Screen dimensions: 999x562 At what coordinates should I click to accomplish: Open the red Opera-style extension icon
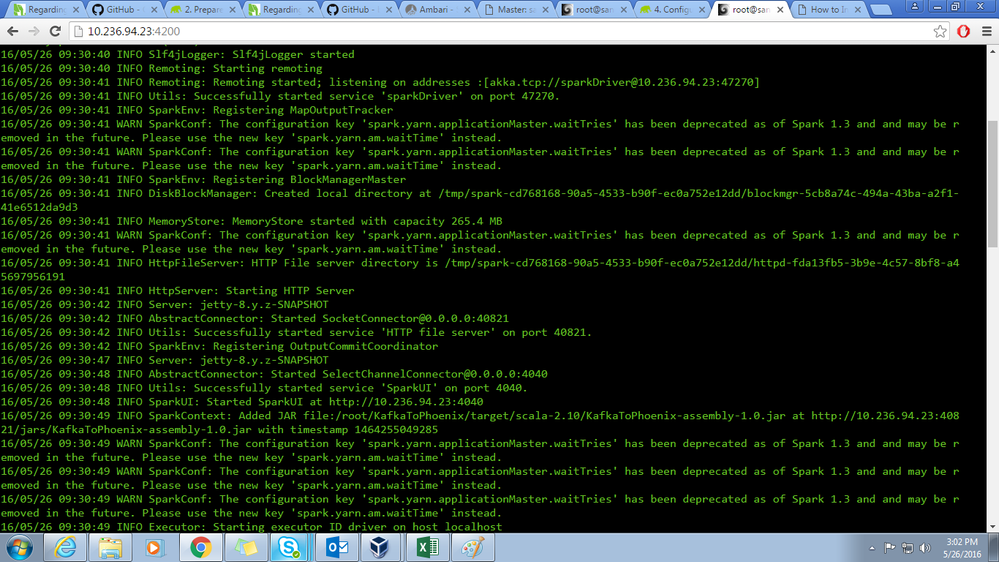click(963, 31)
